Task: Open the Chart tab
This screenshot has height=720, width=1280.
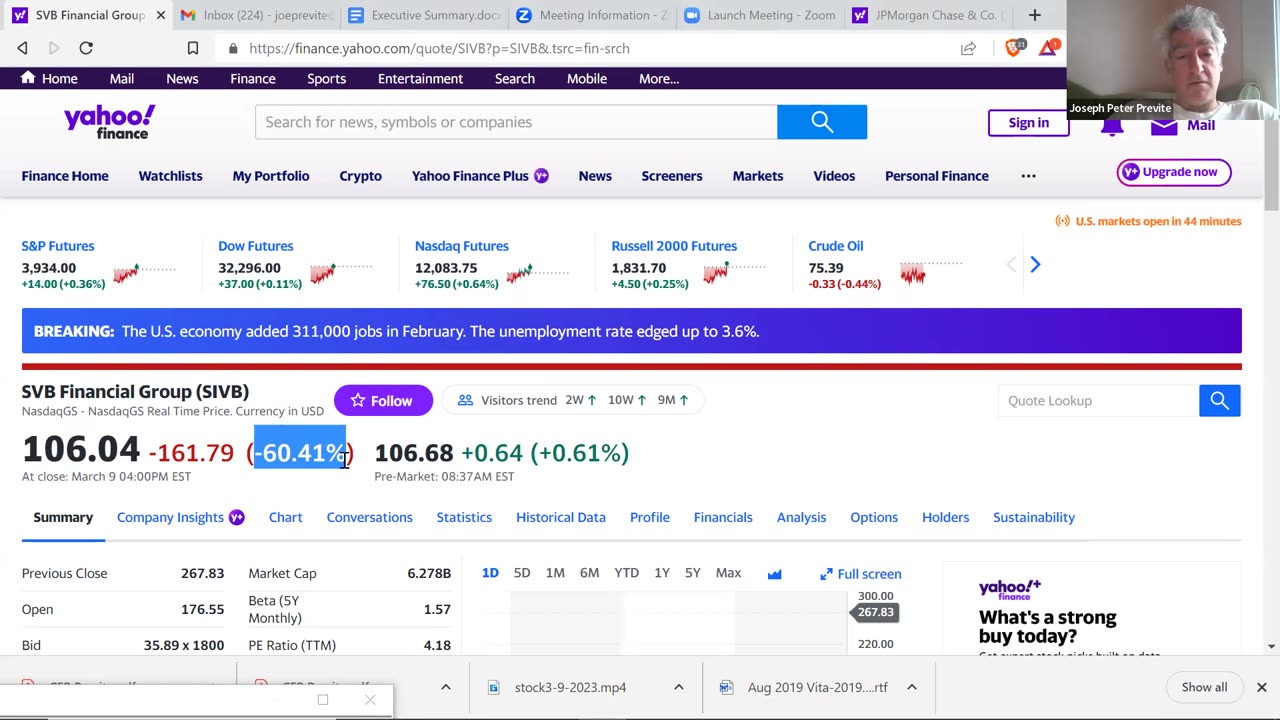Action: click(285, 517)
